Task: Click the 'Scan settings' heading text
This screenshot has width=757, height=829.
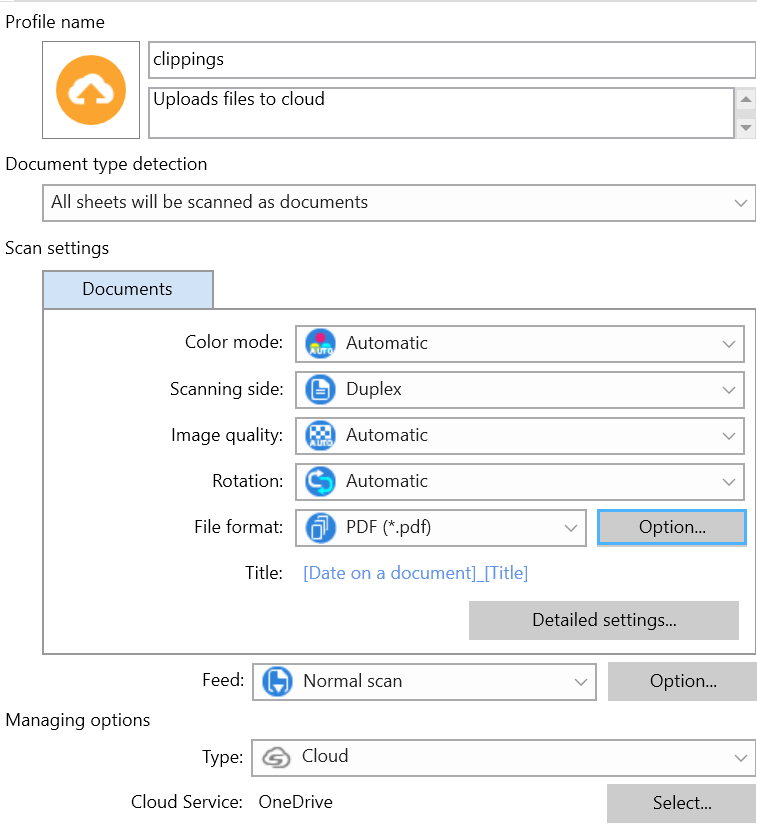Action: [57, 248]
